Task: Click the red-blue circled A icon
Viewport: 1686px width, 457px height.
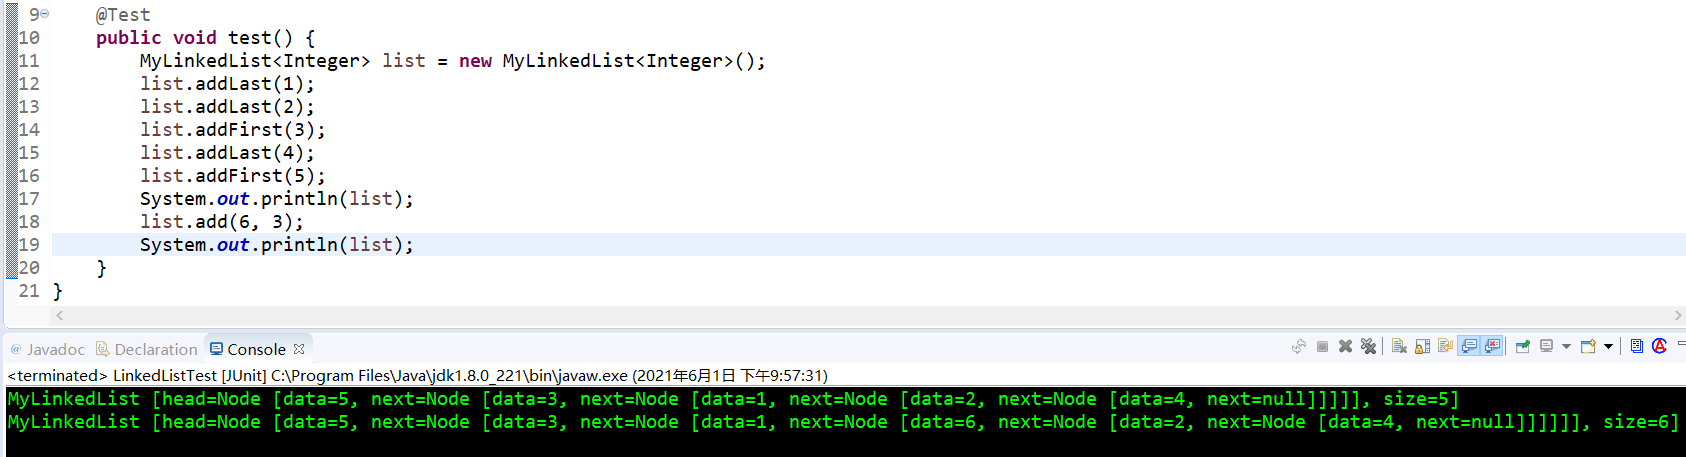Action: pyautogui.click(x=1659, y=346)
